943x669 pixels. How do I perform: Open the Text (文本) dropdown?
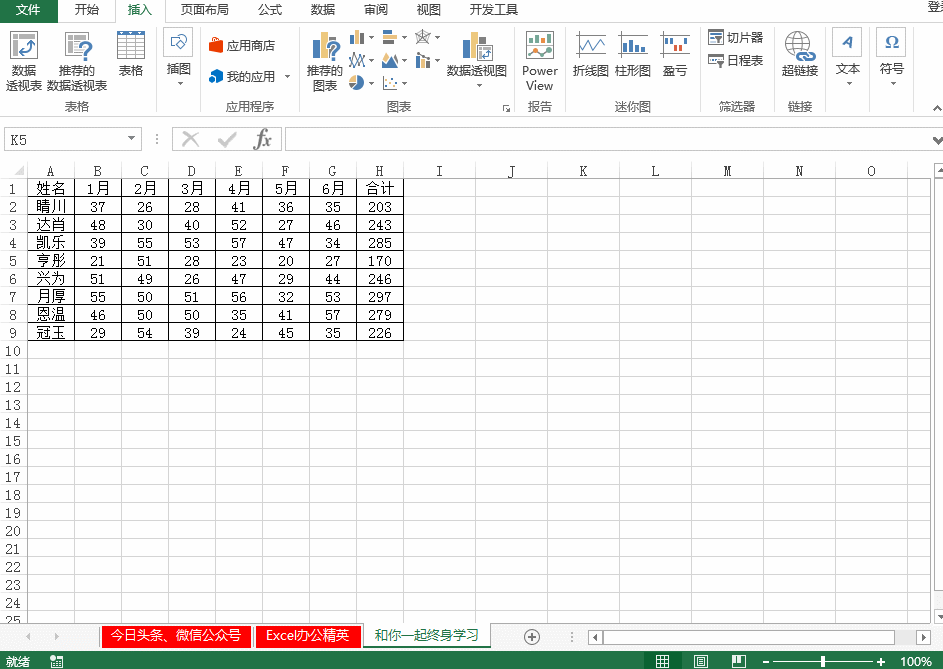(x=847, y=58)
